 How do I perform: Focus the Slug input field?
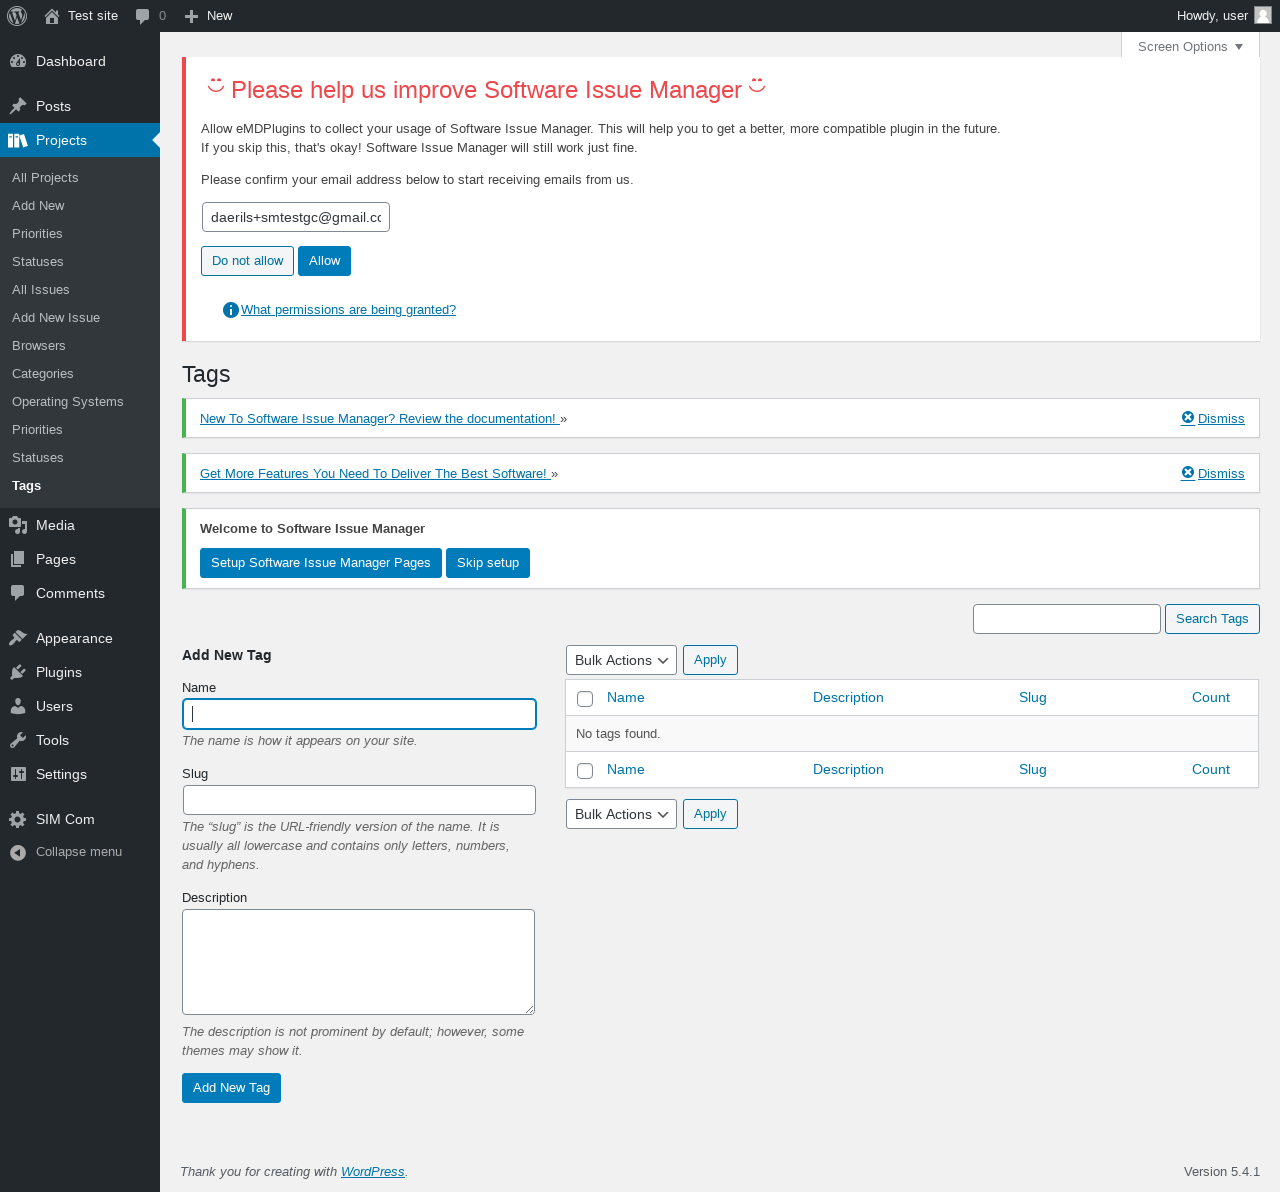tap(359, 800)
